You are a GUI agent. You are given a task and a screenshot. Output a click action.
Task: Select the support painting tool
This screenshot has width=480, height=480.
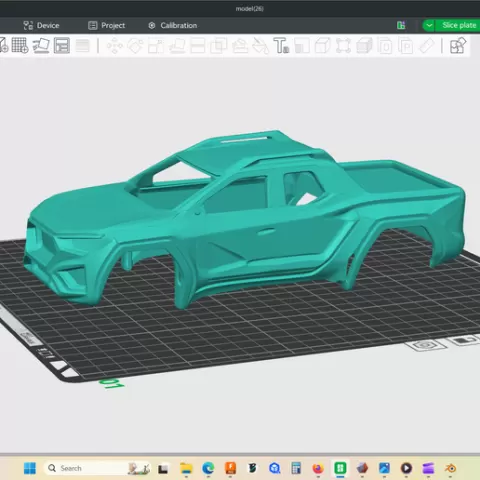[240, 46]
